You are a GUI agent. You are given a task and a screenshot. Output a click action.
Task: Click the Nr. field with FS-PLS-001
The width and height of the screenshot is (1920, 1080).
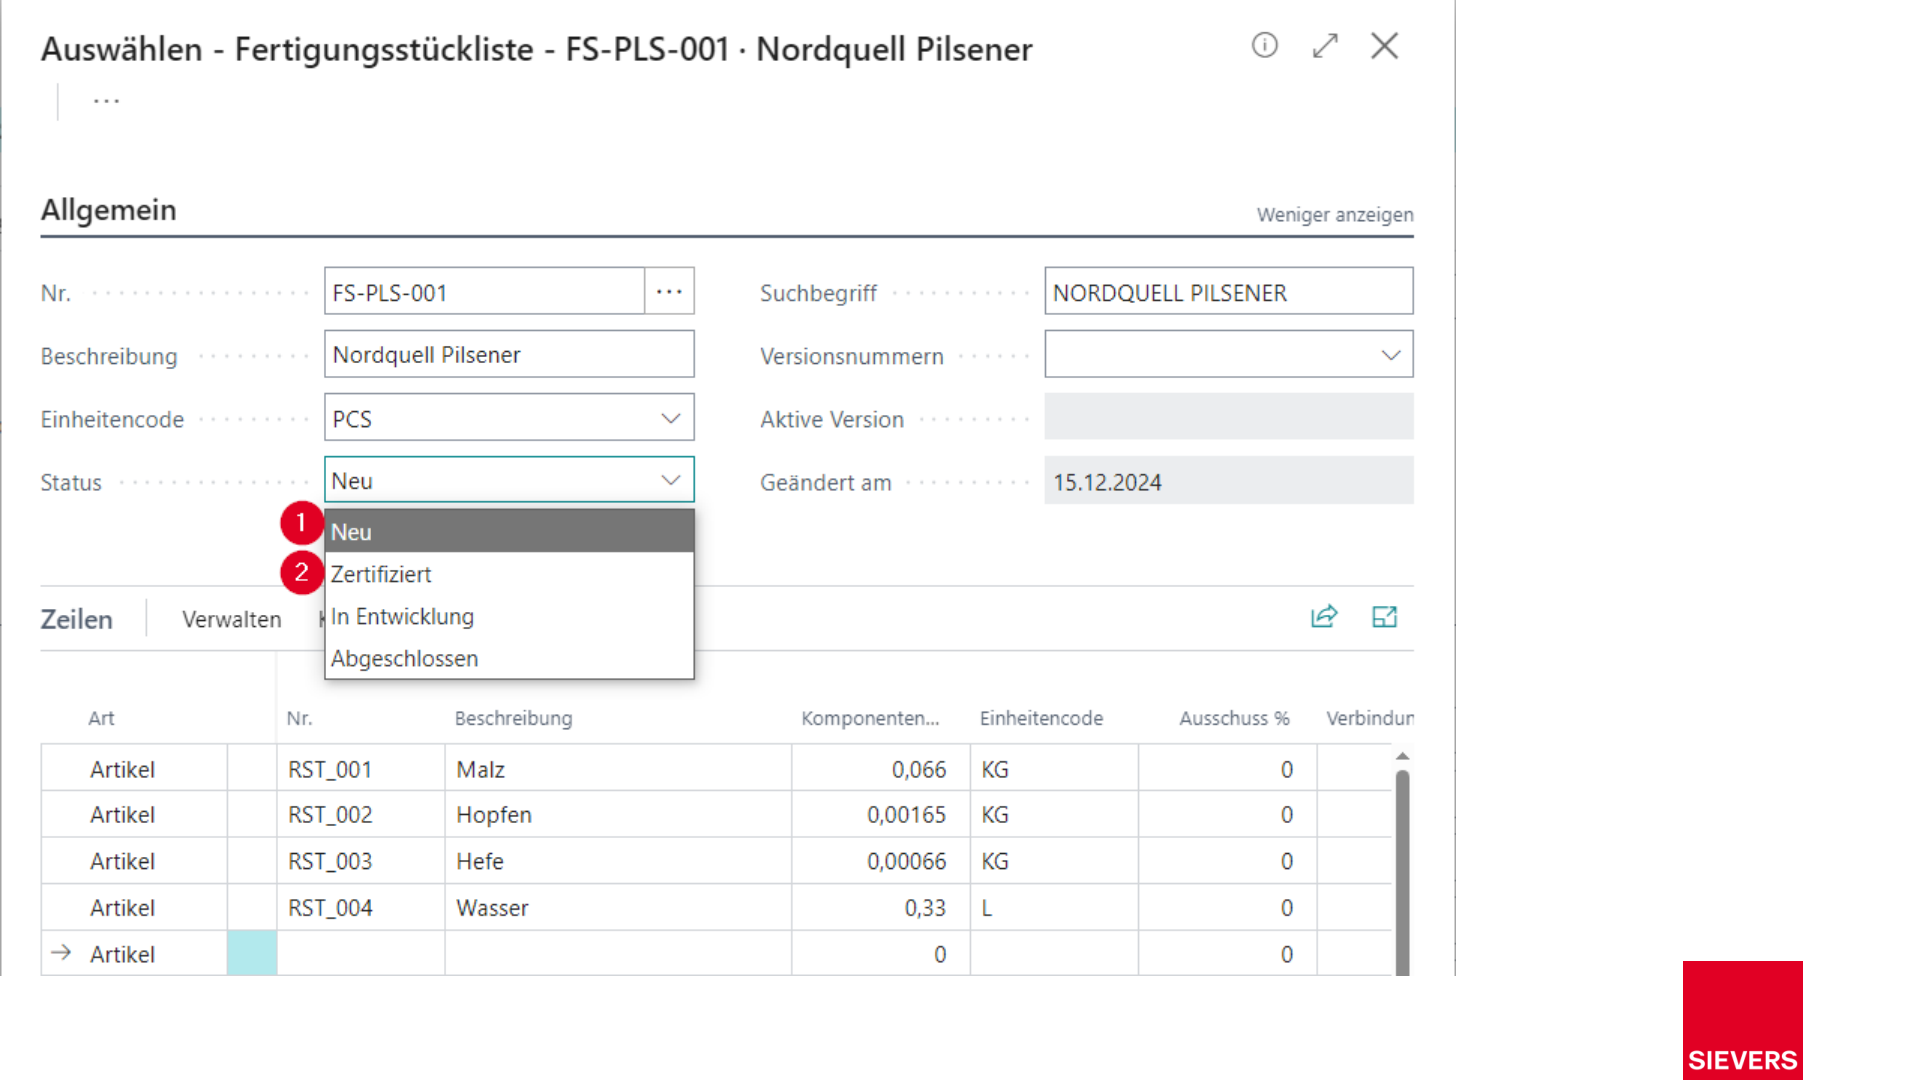pos(484,291)
